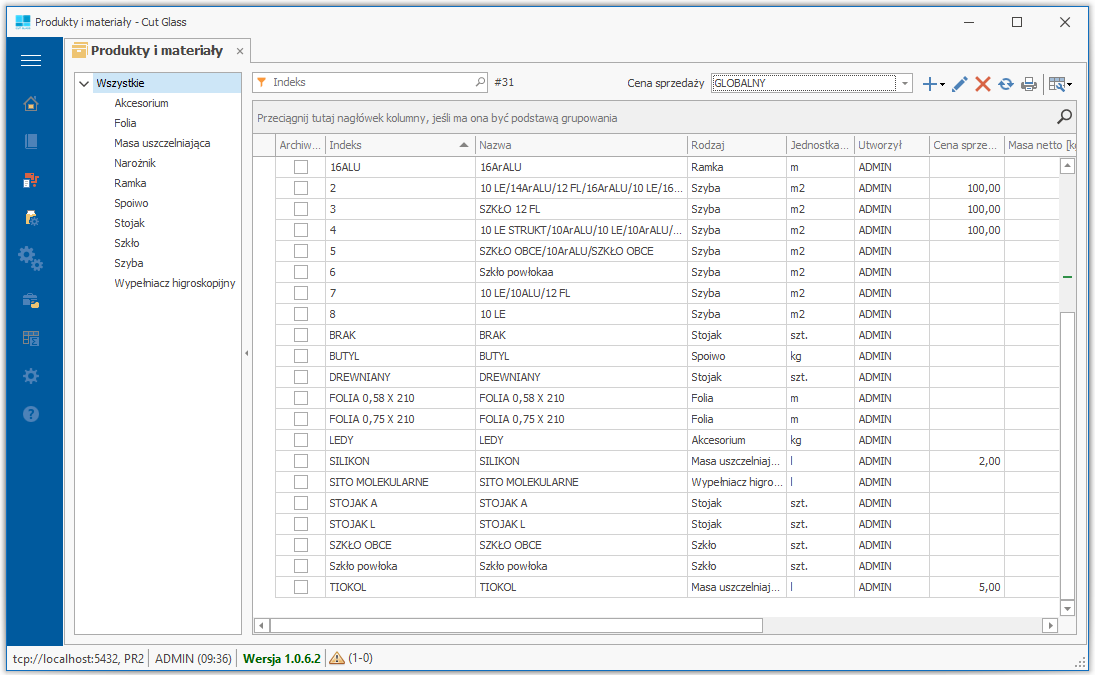Click the printer icon
1095x675 pixels.
pyautogui.click(x=1029, y=84)
